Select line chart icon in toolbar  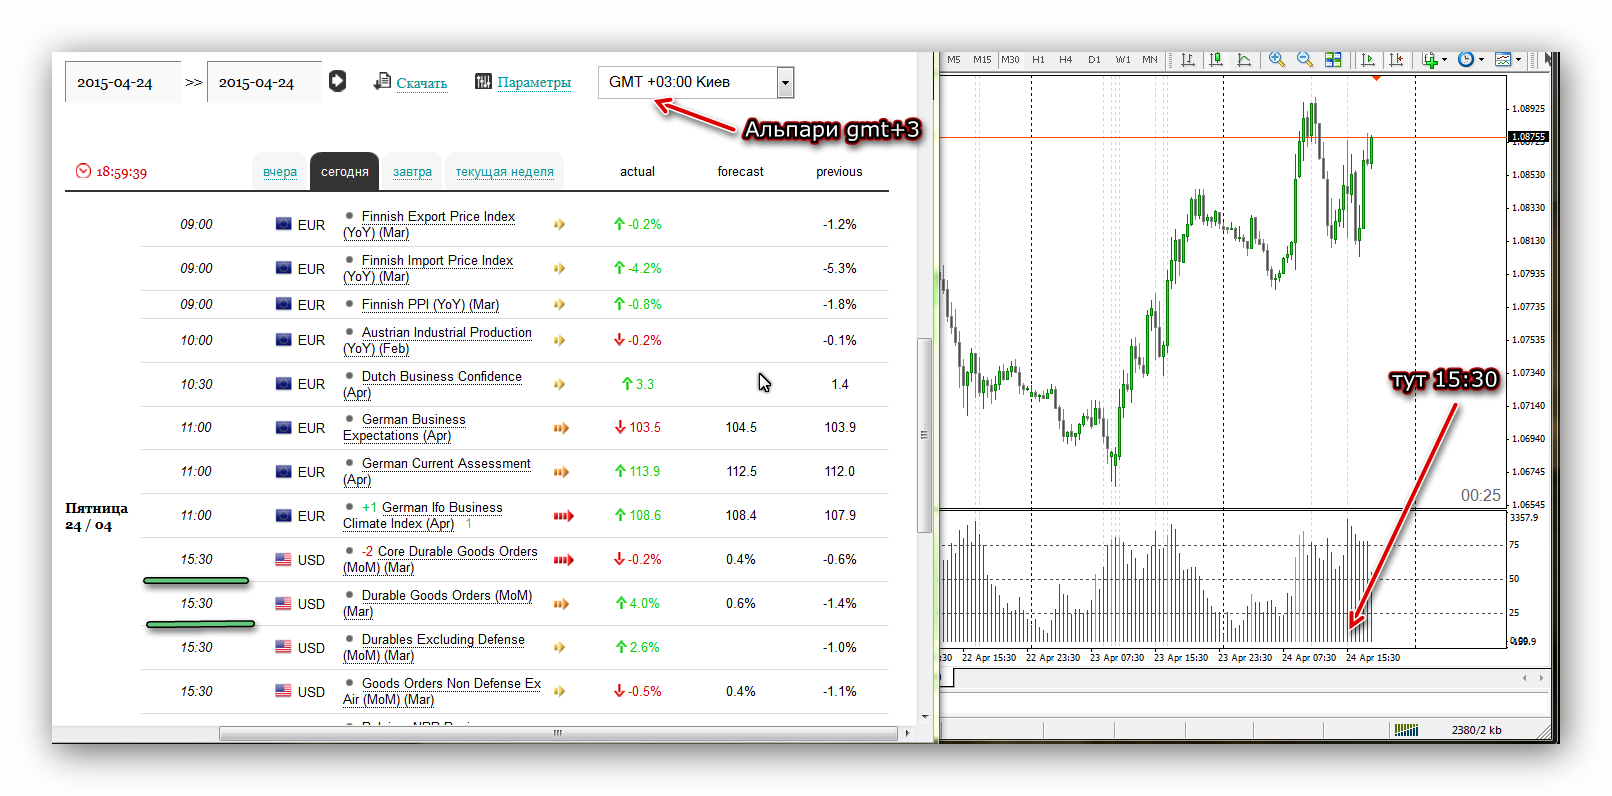click(1244, 60)
